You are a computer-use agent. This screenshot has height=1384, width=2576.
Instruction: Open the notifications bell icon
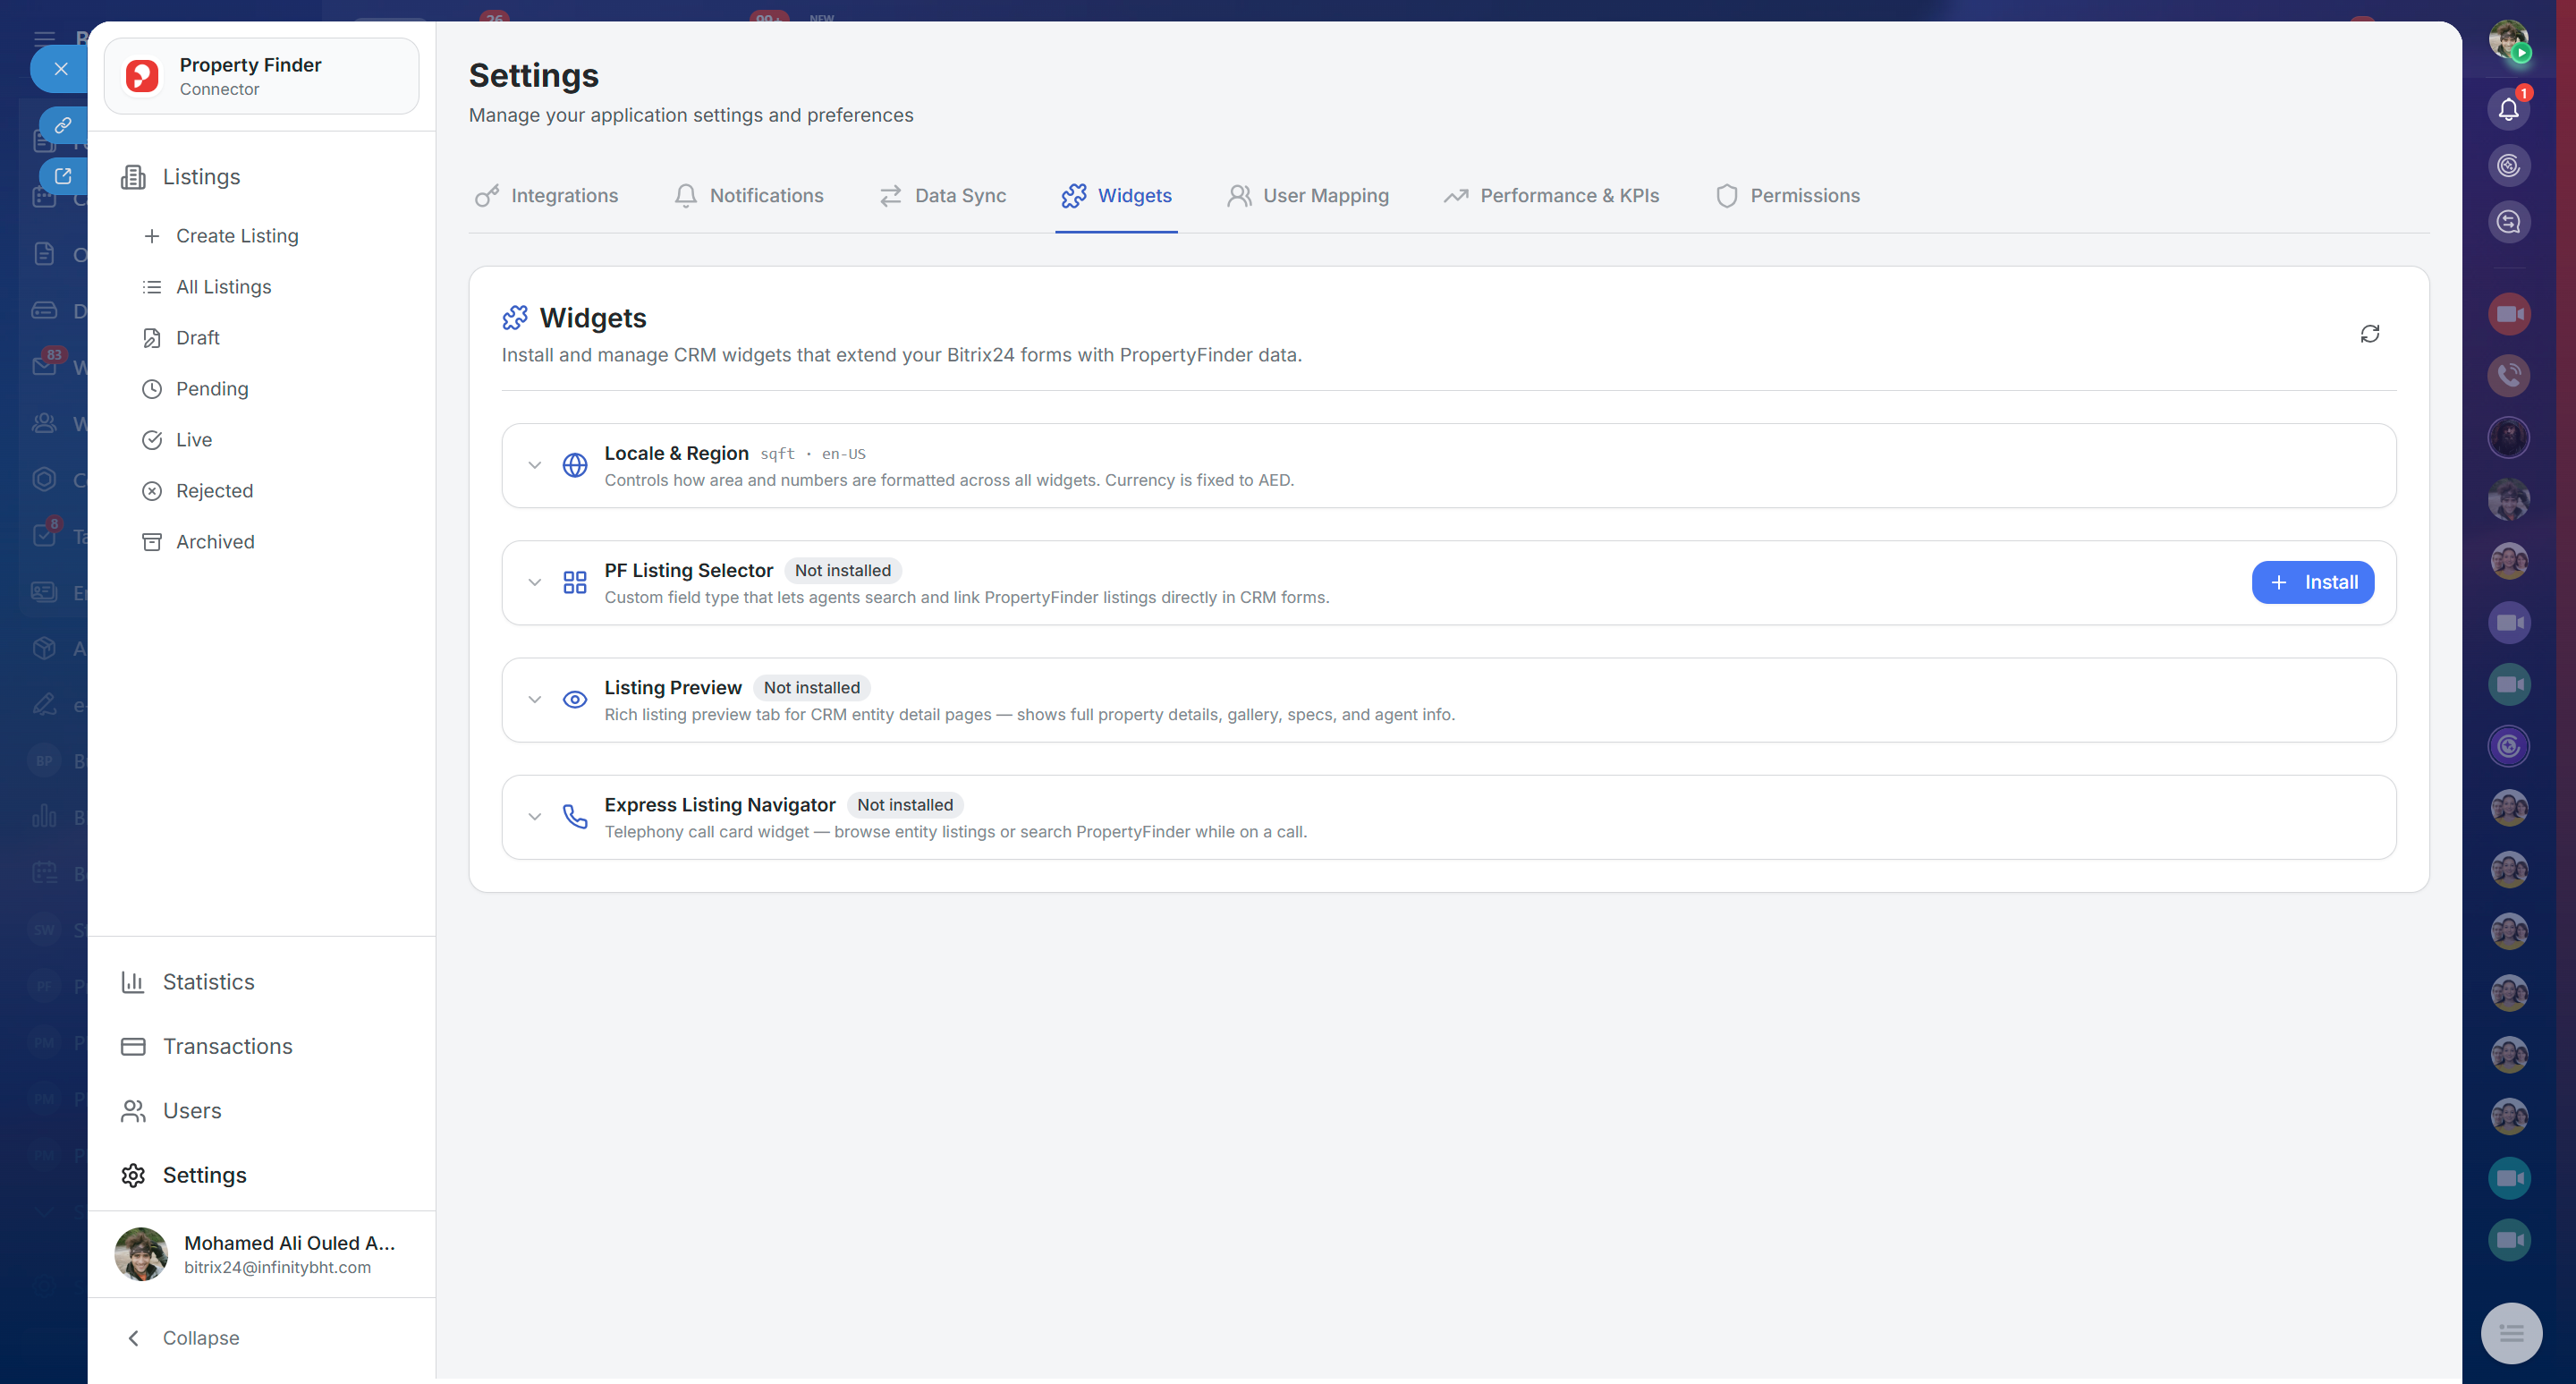tap(2508, 109)
